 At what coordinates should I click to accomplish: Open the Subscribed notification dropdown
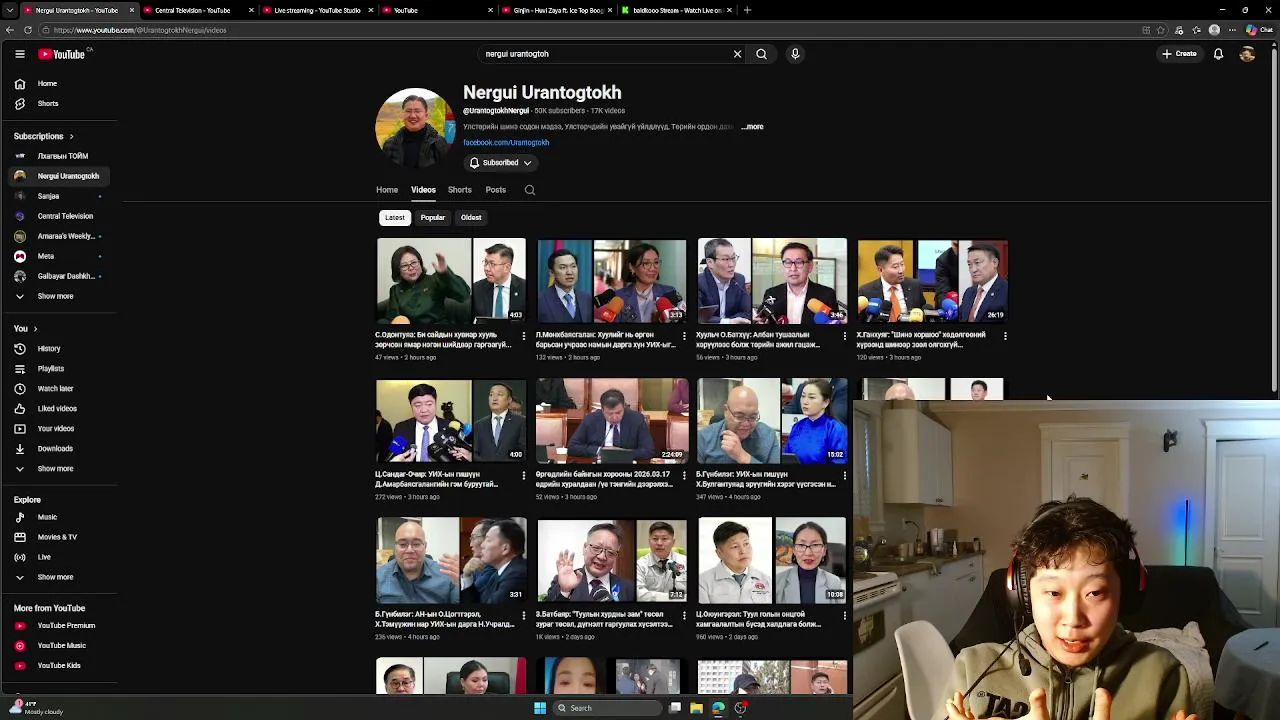pos(500,163)
